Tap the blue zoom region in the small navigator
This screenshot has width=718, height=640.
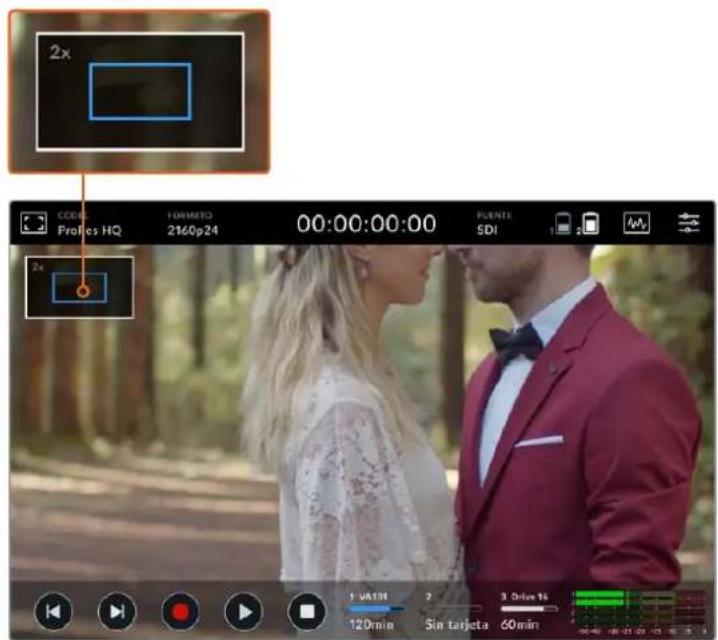80,288
